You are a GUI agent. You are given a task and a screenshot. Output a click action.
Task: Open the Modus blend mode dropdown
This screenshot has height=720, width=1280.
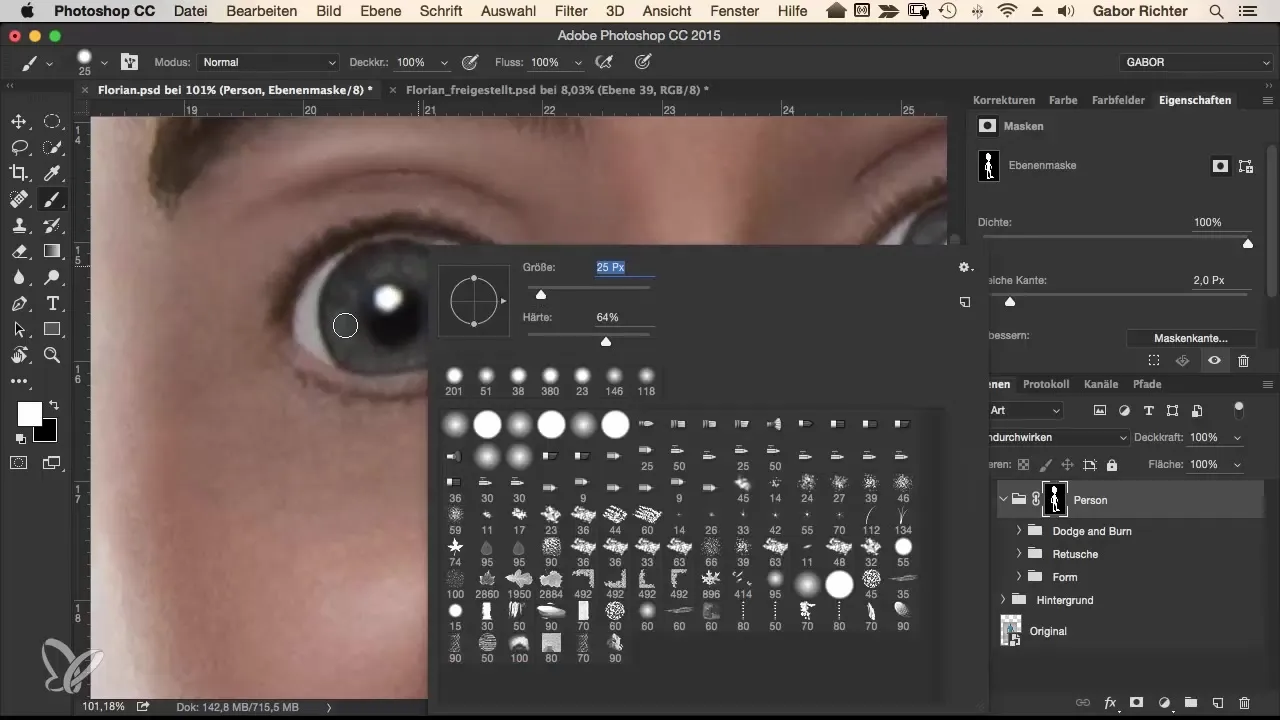(x=267, y=62)
